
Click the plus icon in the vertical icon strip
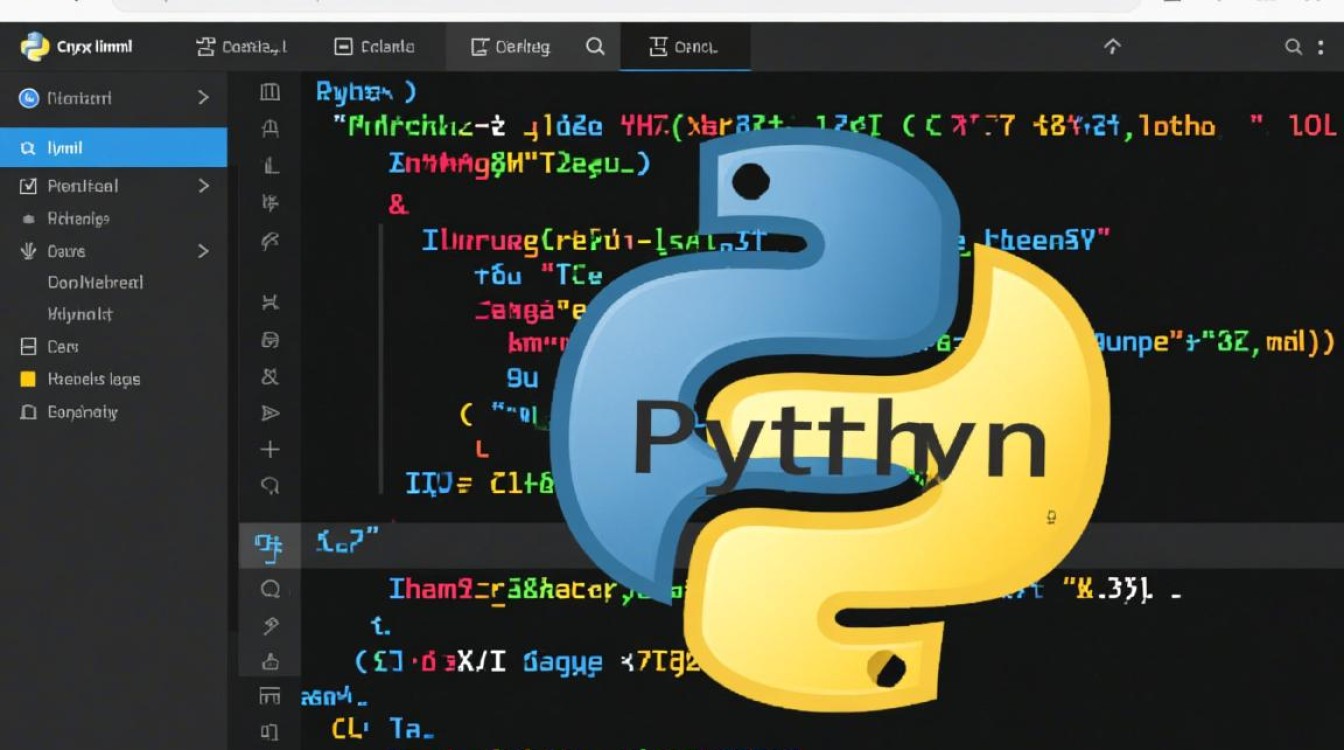coord(269,450)
